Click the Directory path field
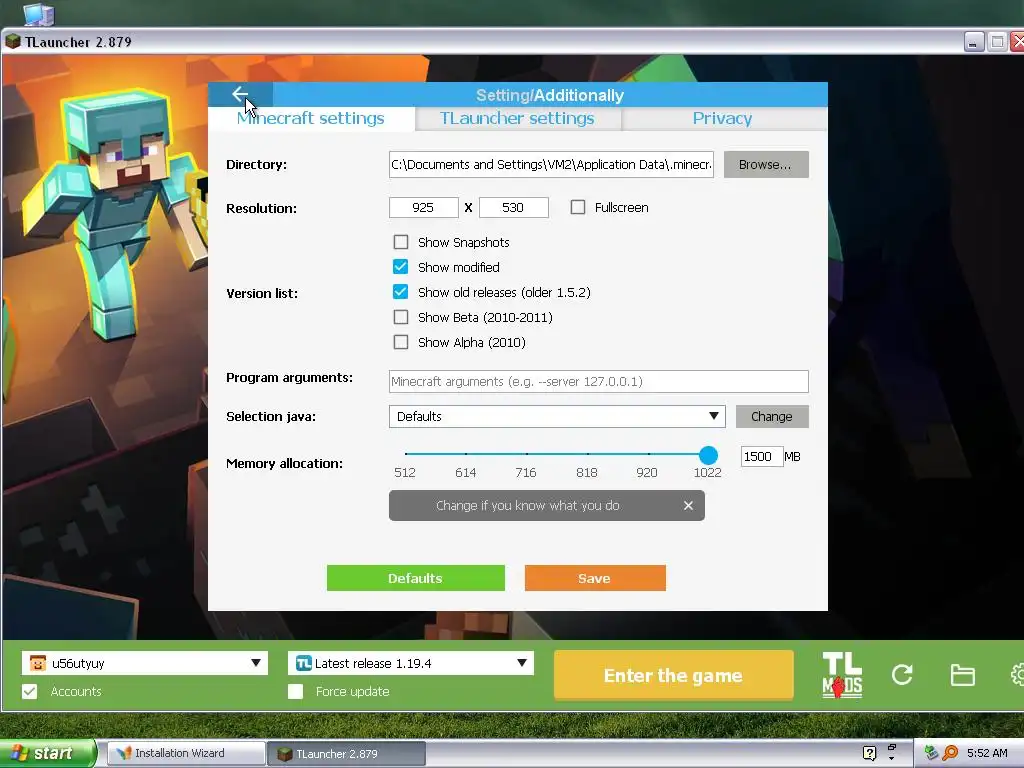Image resolution: width=1024 pixels, height=768 pixels. click(x=551, y=165)
